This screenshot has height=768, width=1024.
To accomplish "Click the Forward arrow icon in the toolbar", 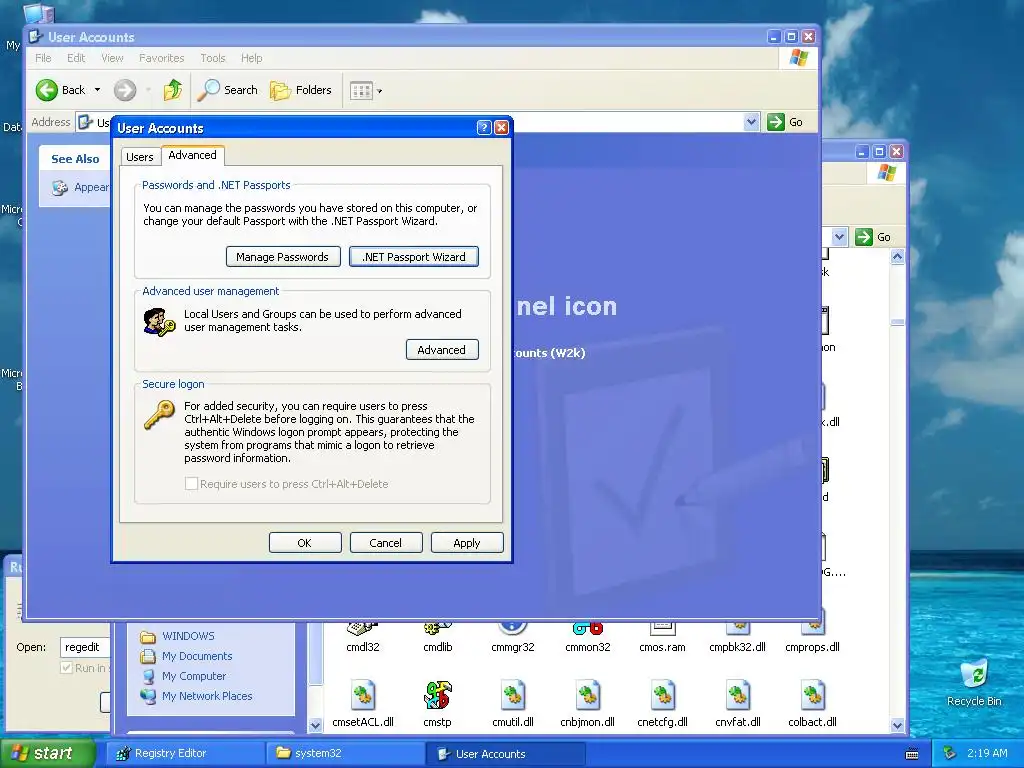I will pyautogui.click(x=125, y=90).
